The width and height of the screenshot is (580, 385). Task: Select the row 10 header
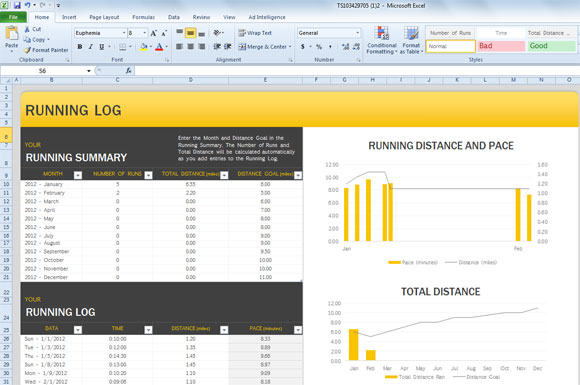[x=6, y=184]
